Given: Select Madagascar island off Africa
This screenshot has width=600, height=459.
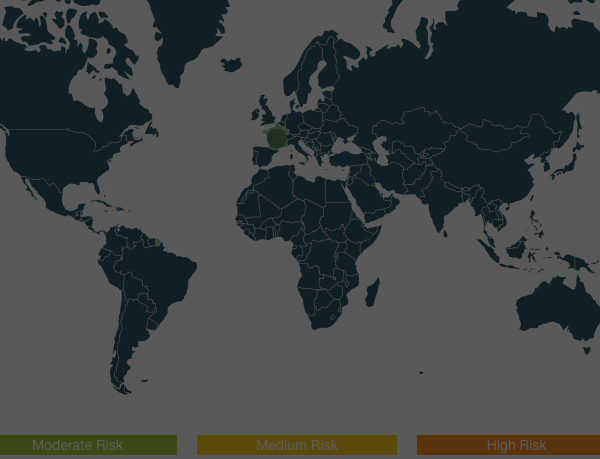Looking at the screenshot, I should (x=372, y=292).
